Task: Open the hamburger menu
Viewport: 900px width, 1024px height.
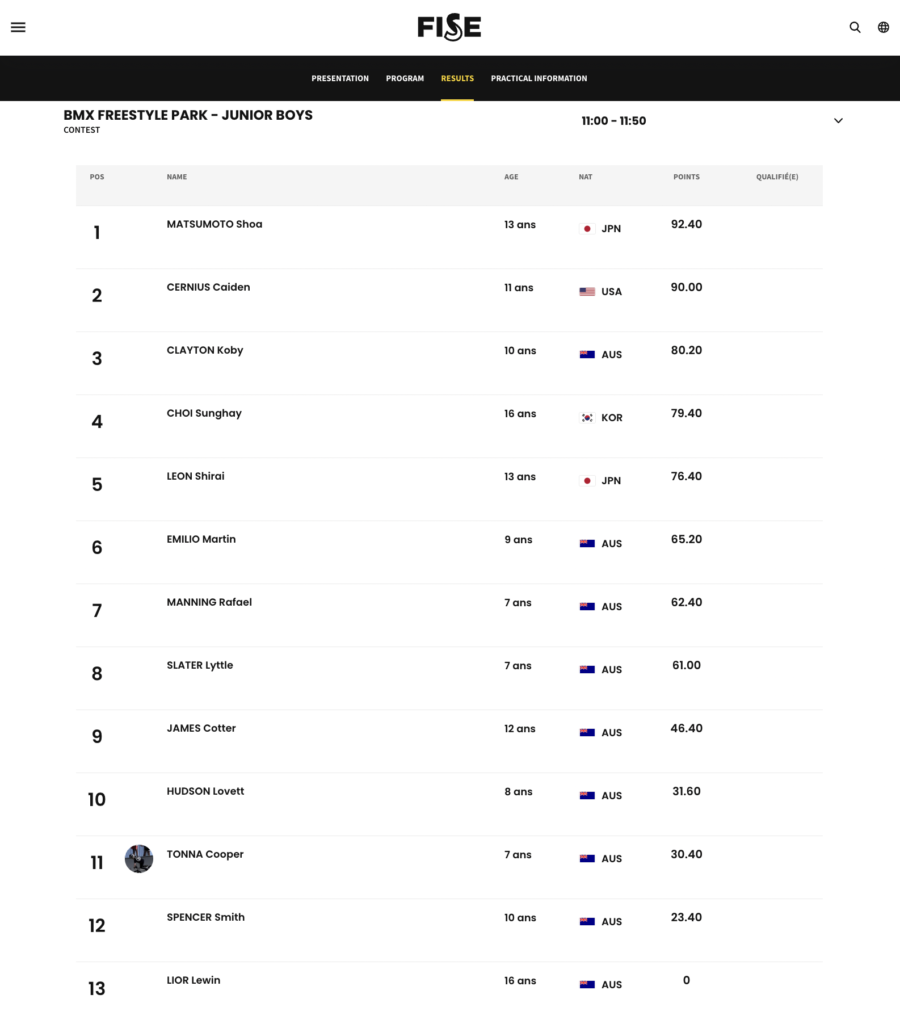Action: click(18, 27)
